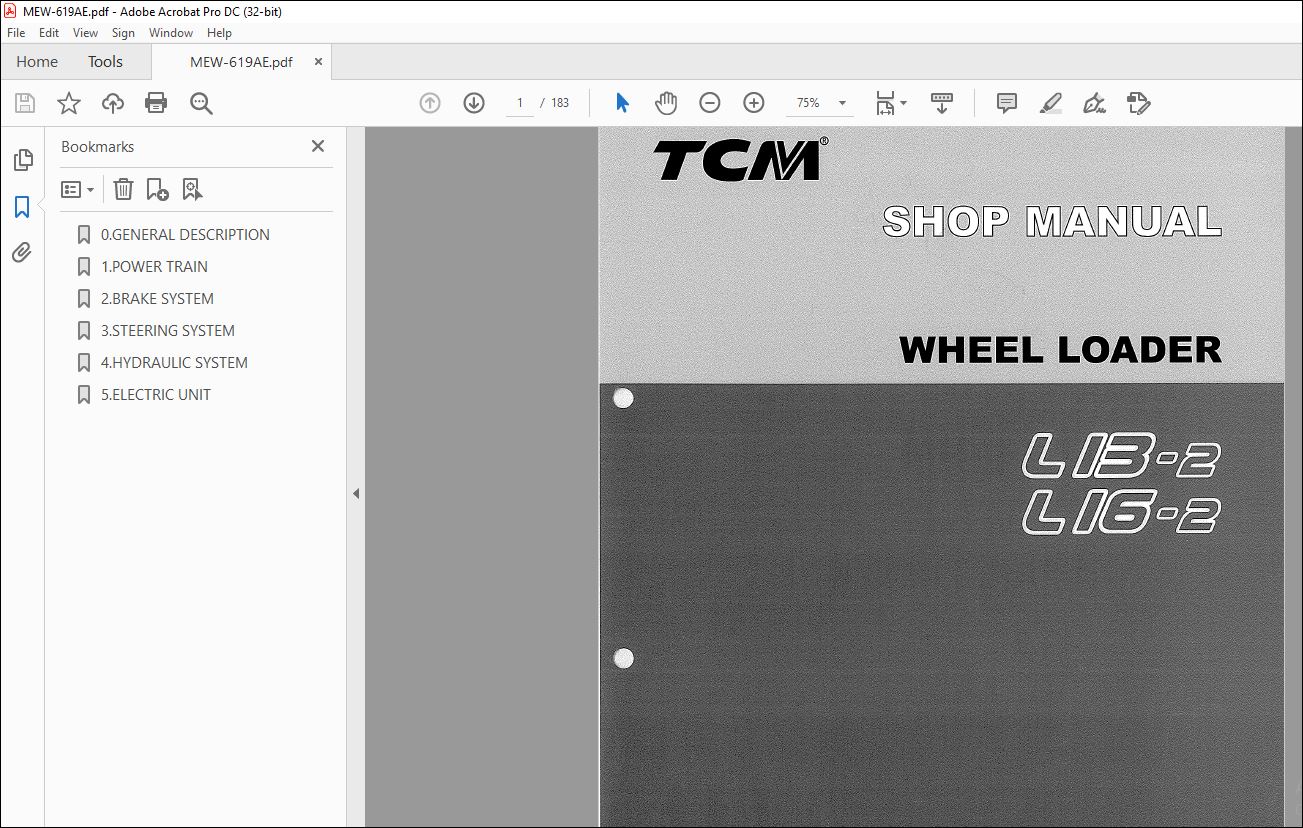1303x828 pixels.
Task: Add a comment sticky note
Action: [x=1007, y=103]
